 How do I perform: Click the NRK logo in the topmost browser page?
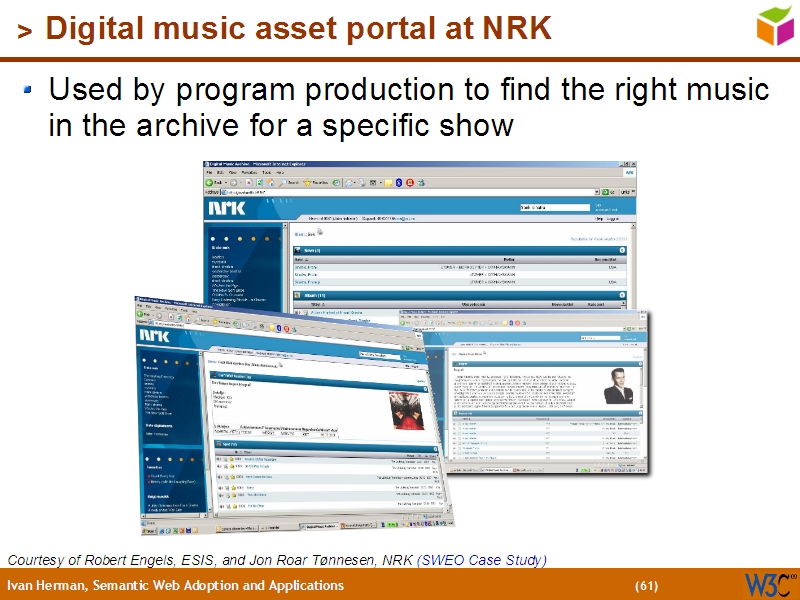coord(225,209)
